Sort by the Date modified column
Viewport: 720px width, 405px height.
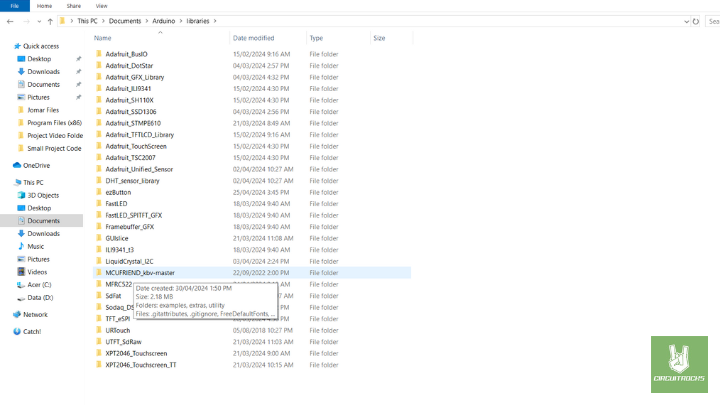(x=253, y=38)
